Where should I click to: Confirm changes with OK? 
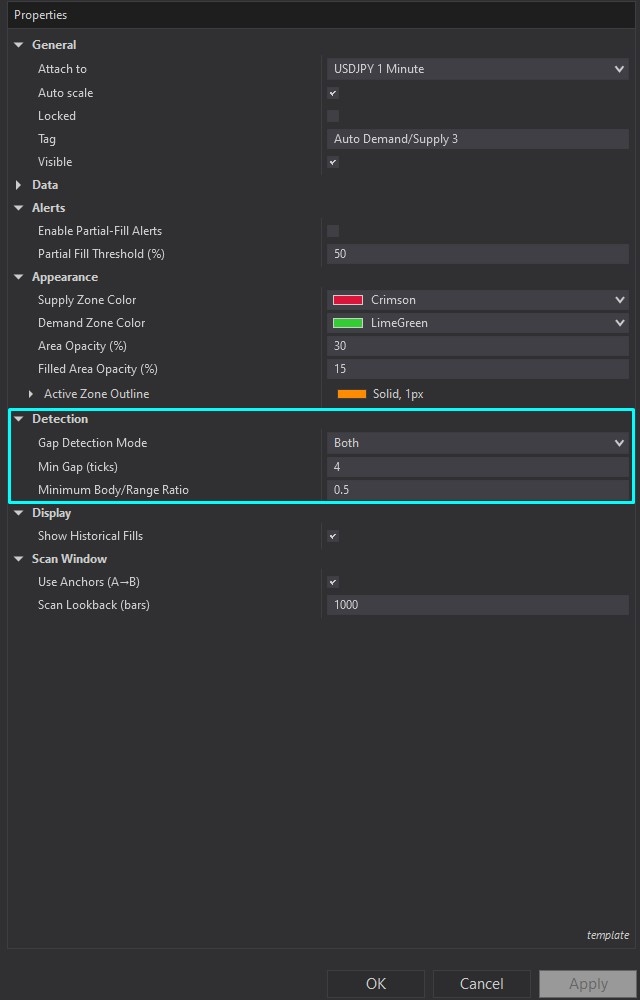pos(375,983)
